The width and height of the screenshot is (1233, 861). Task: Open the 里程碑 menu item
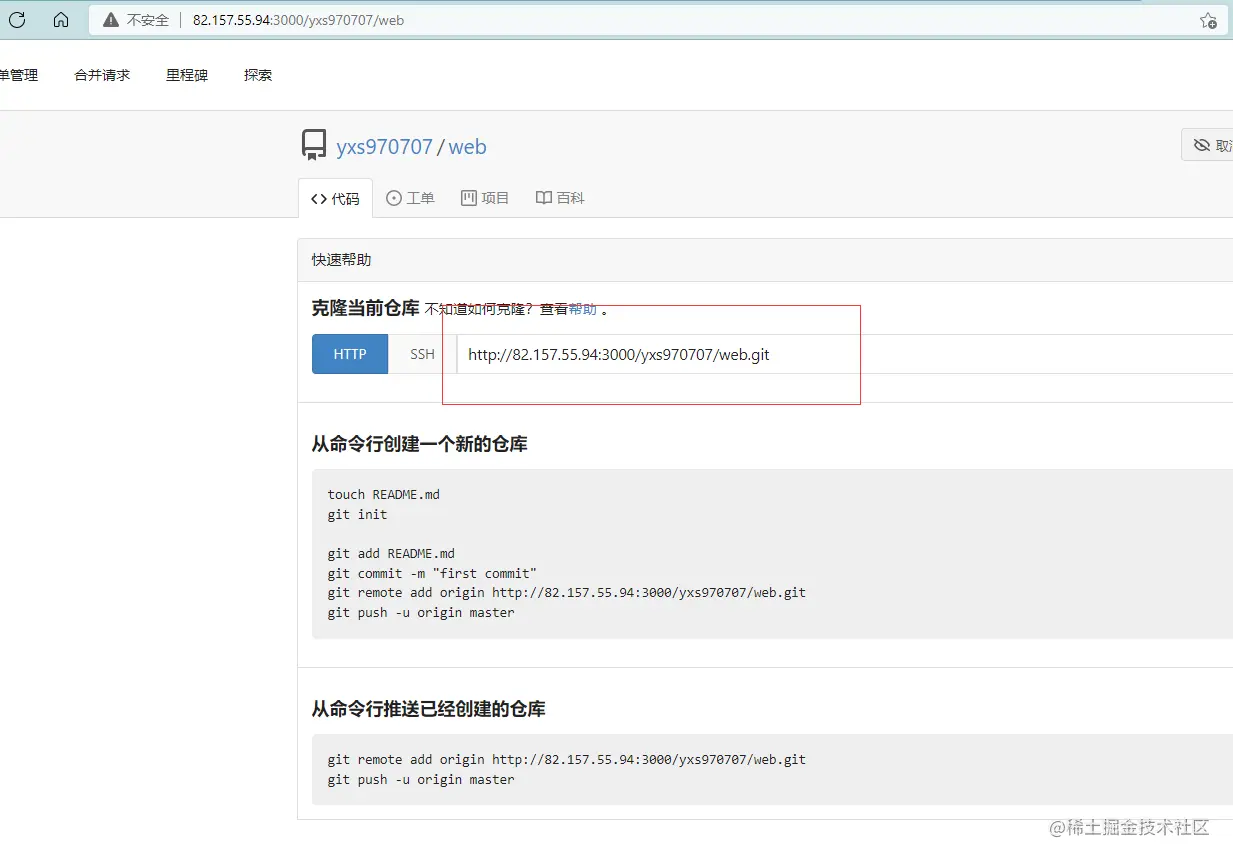(x=187, y=75)
